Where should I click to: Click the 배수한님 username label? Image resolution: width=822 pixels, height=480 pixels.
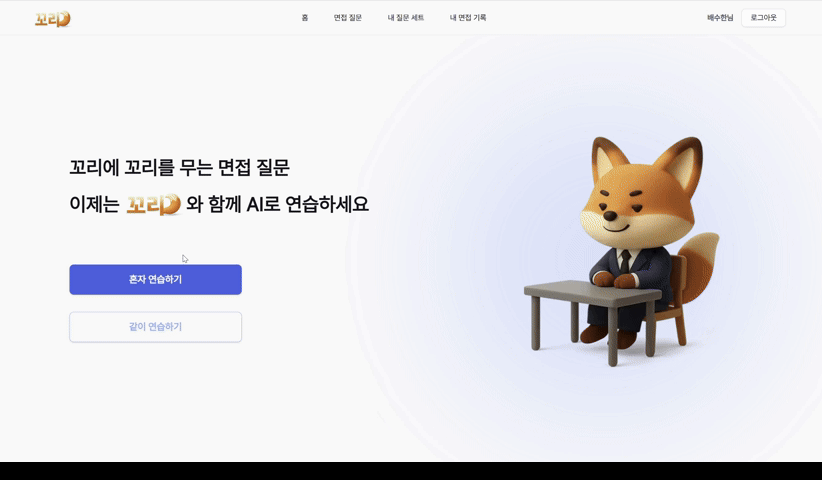pos(720,18)
